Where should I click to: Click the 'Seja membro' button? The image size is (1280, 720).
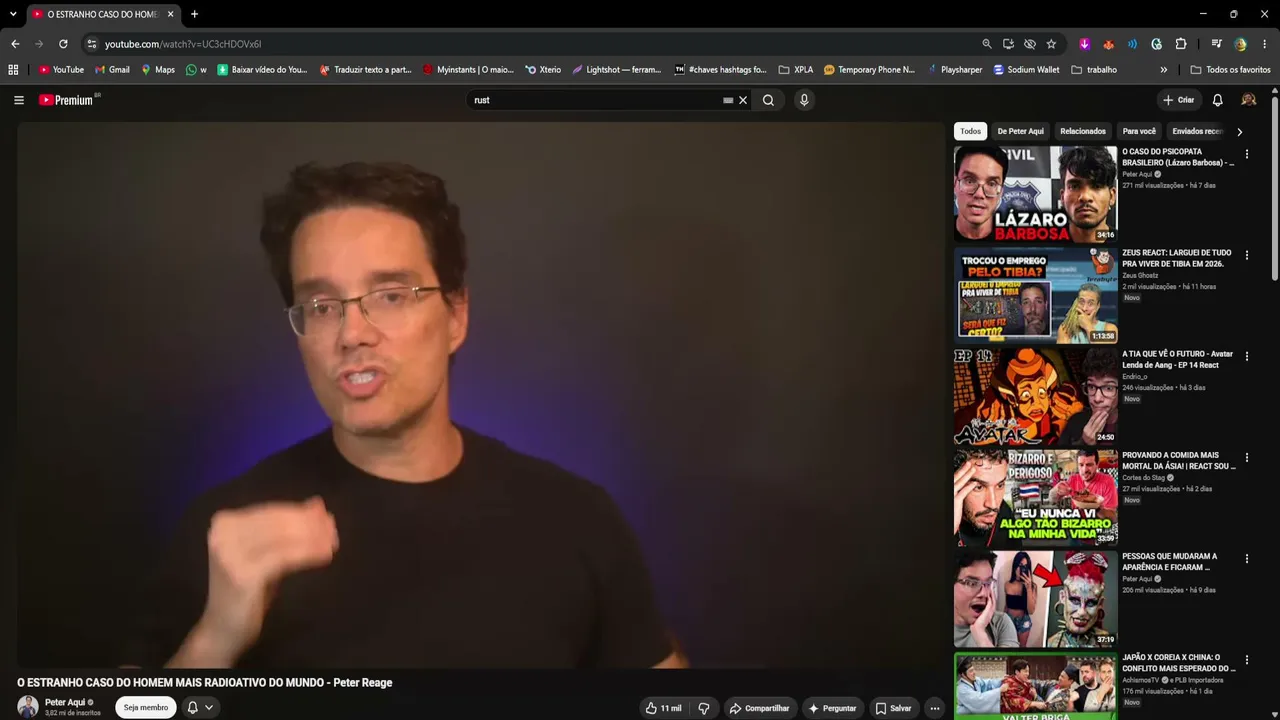coord(146,708)
